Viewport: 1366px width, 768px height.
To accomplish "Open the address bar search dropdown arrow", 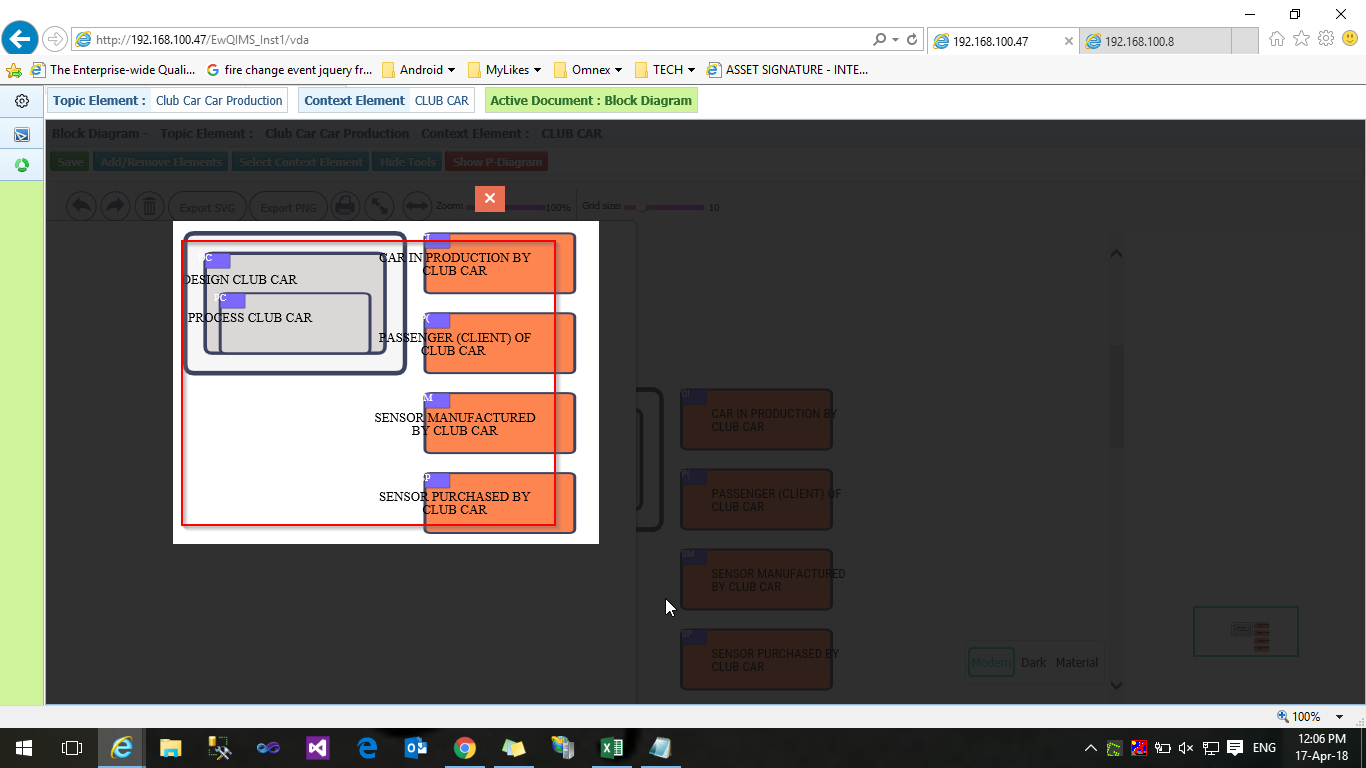I will click(895, 40).
